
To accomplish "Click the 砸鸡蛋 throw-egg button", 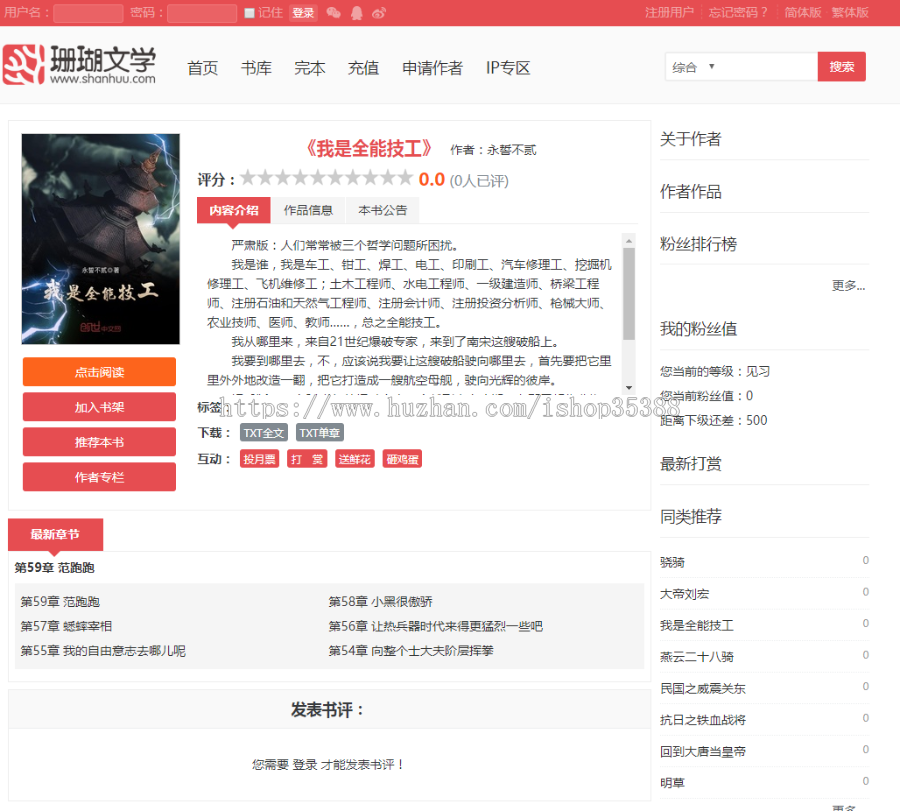I will click(x=402, y=458).
